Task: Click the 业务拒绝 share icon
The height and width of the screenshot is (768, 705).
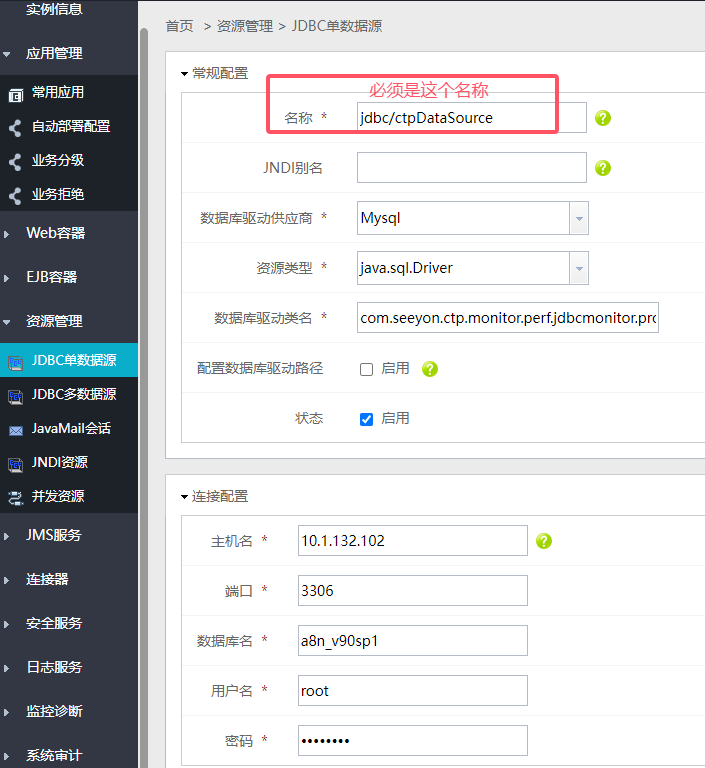Action: [16, 196]
